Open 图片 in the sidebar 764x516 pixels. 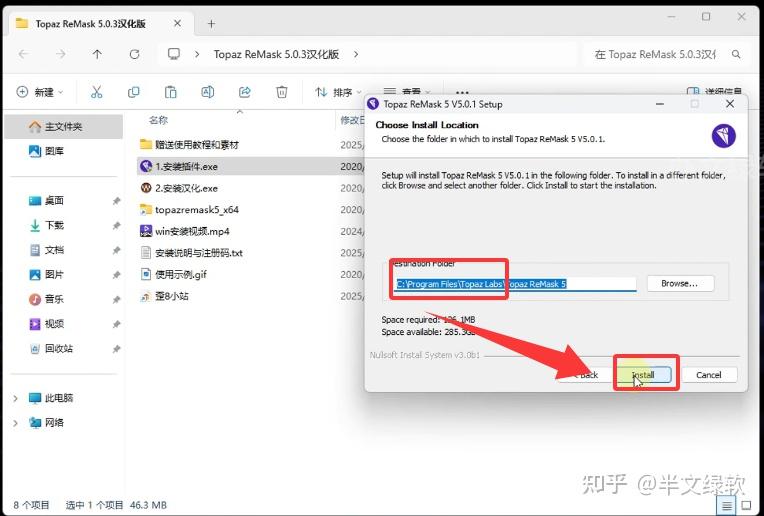54,275
